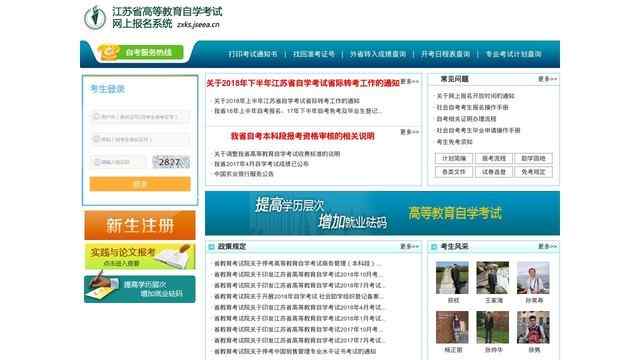Click the large blue 高等教育自学考试 banner
The image size is (640, 360).
(x=382, y=213)
